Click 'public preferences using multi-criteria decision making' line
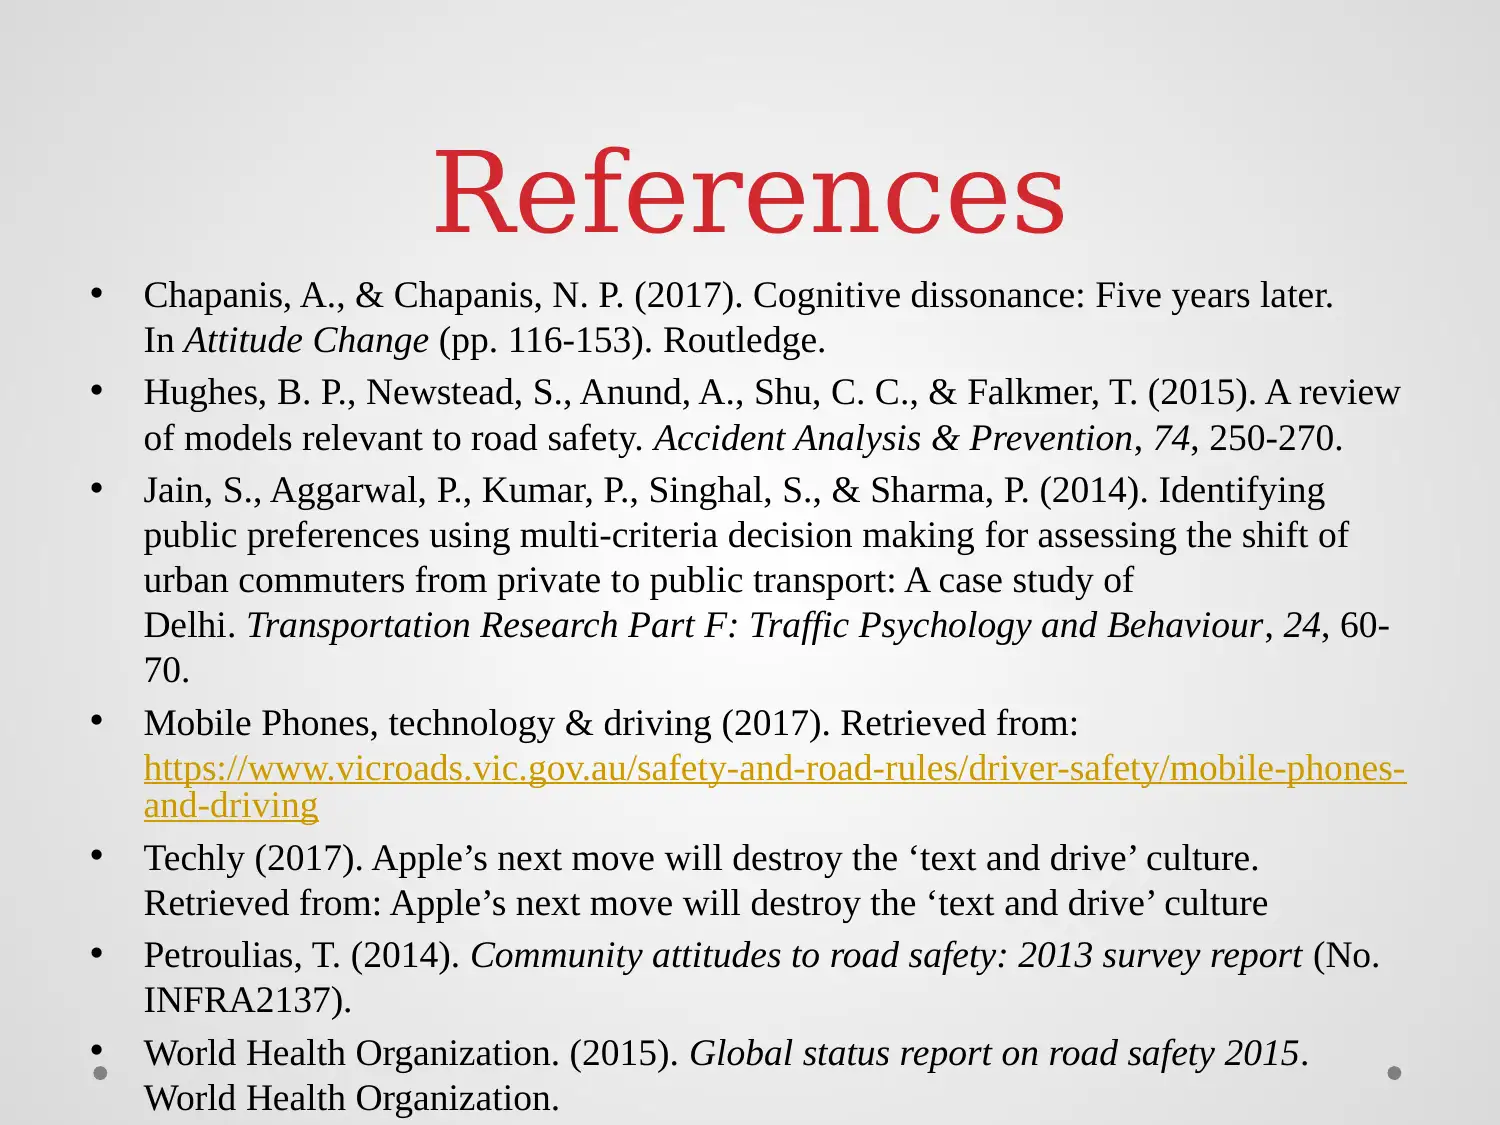1500x1125 pixels. click(746, 535)
